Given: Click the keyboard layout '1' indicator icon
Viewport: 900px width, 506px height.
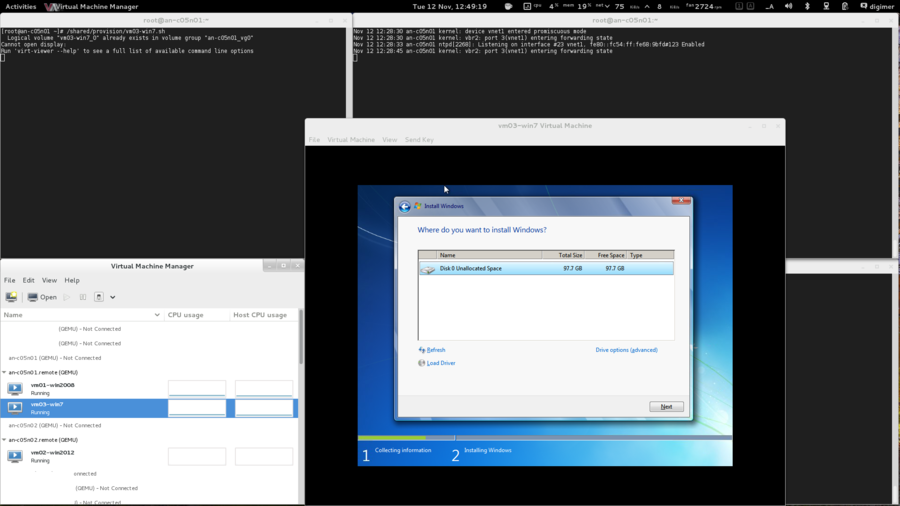Looking at the screenshot, I should click(x=739, y=6).
